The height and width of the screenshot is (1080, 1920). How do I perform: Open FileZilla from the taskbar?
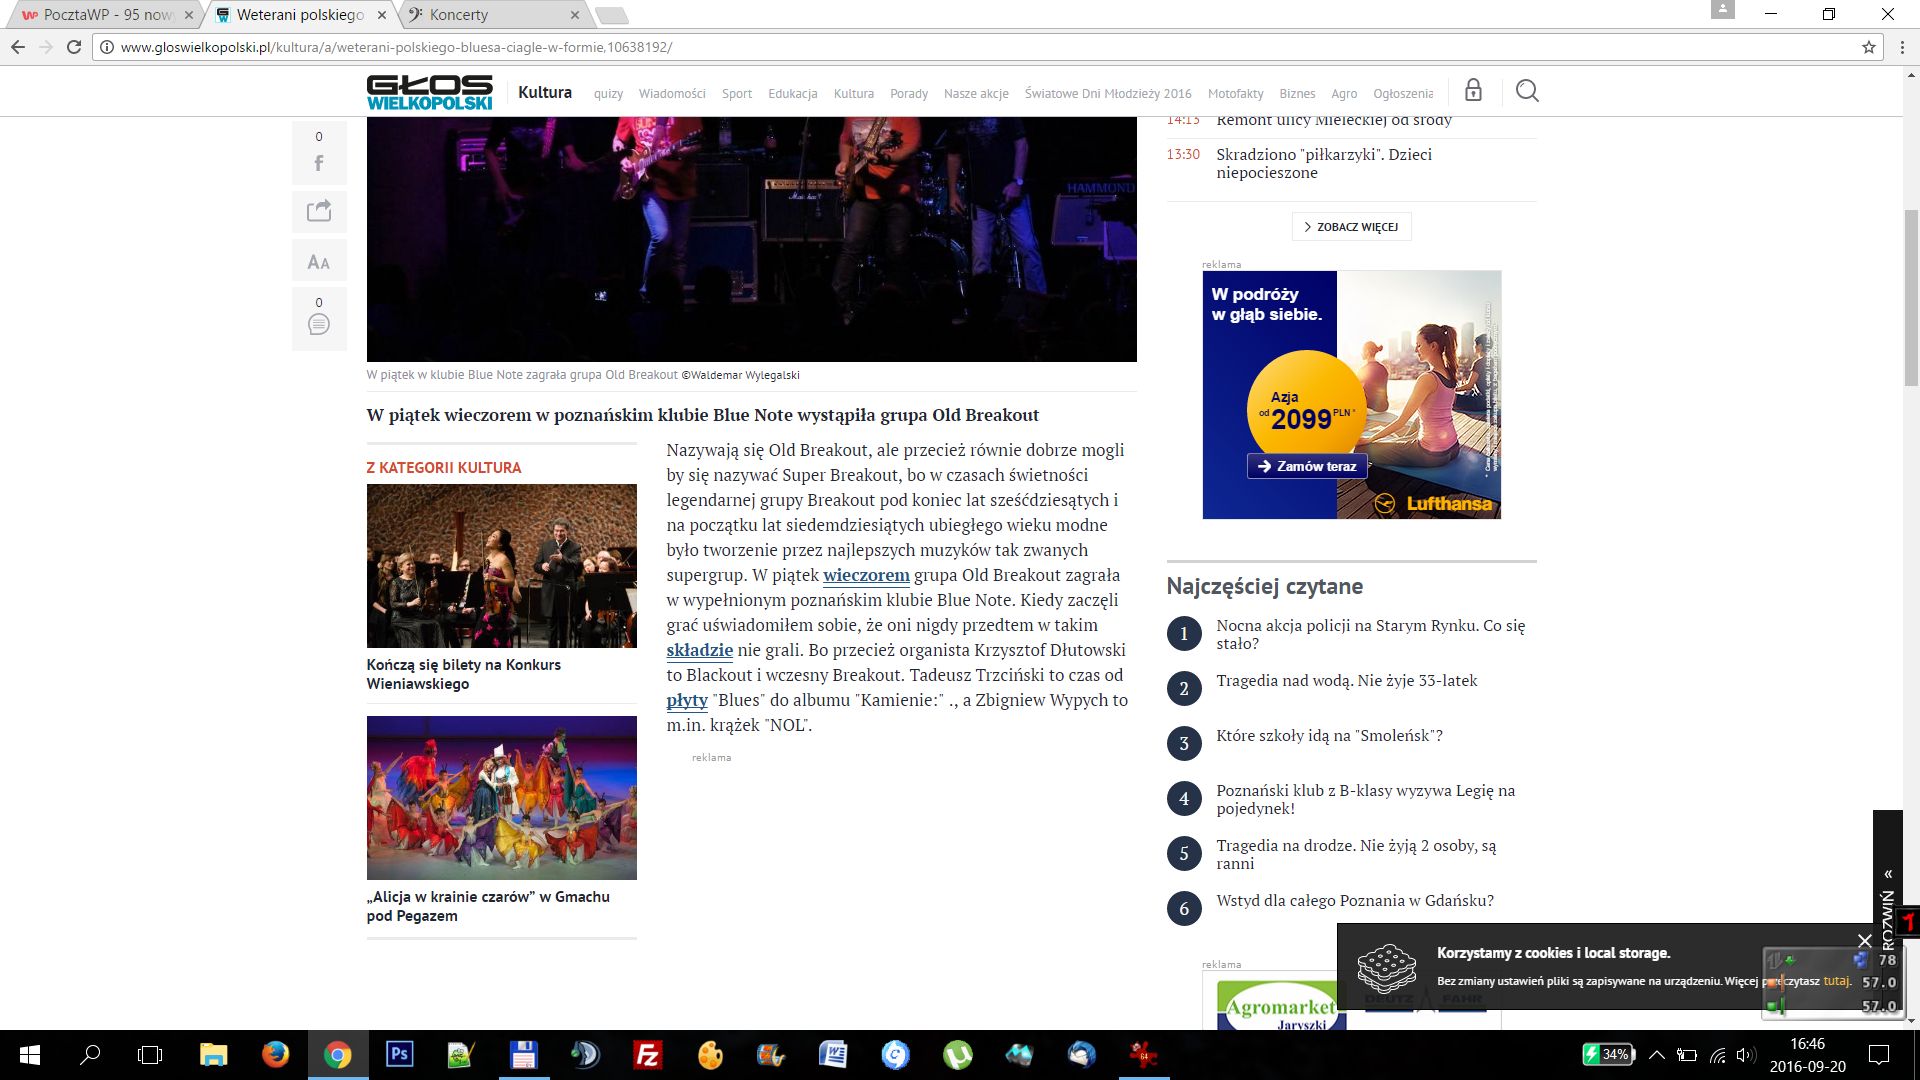point(648,1055)
